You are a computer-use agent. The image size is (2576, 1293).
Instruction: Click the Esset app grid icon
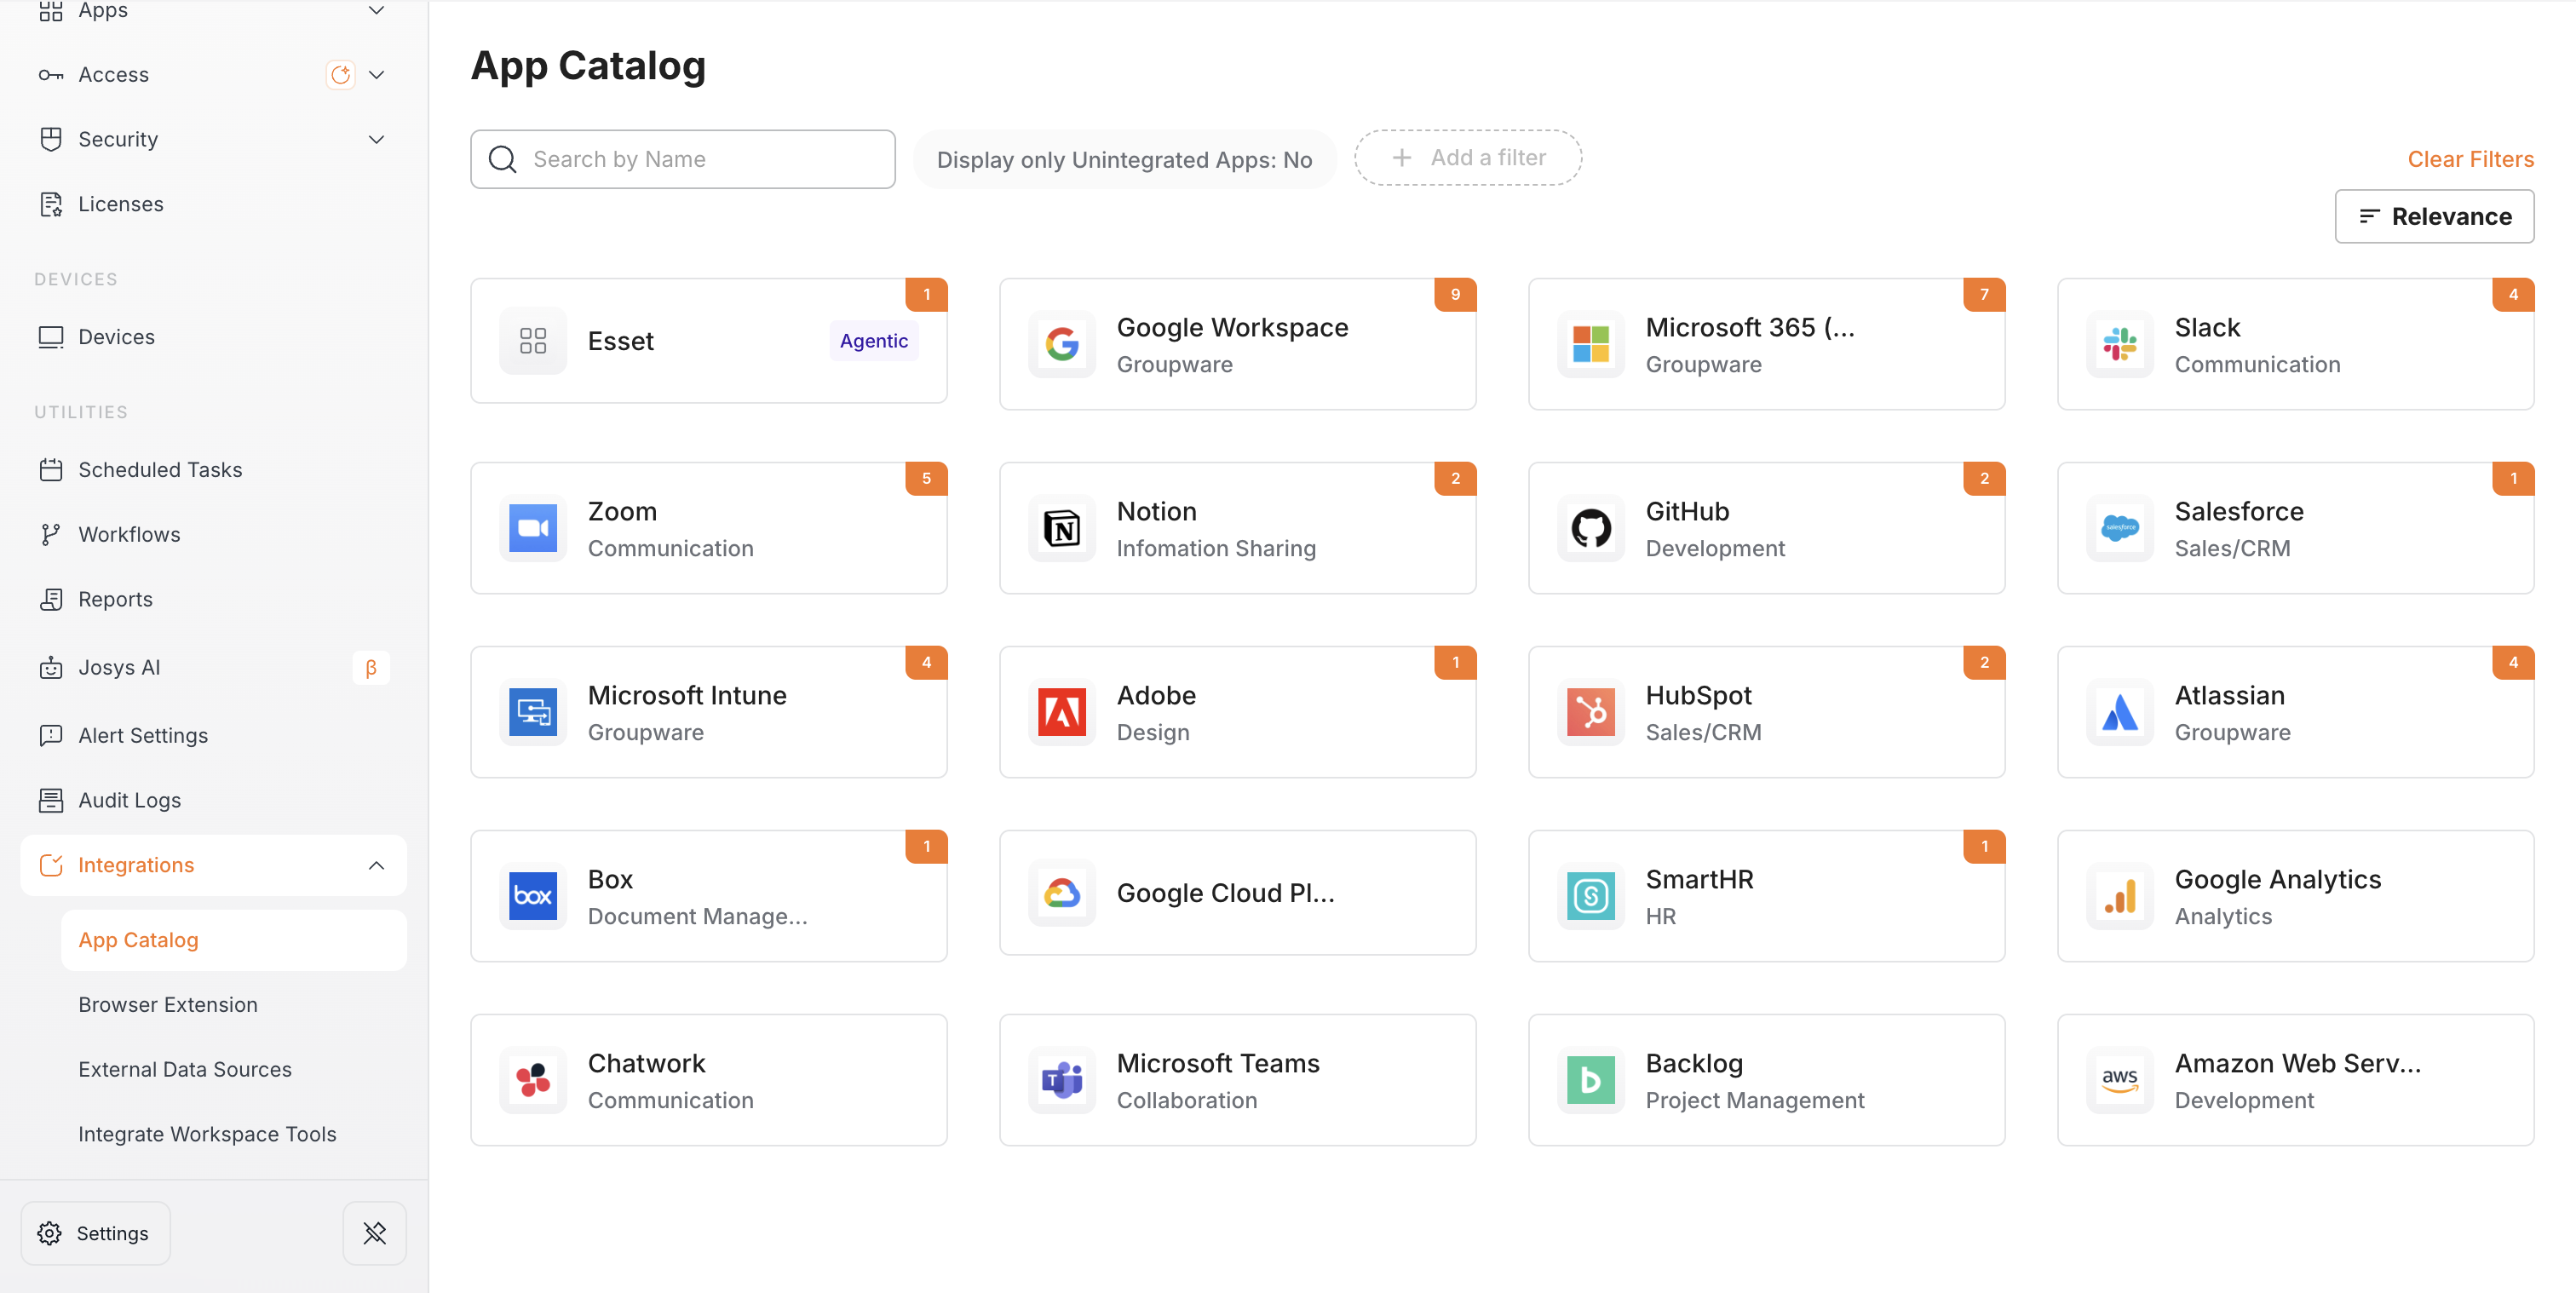tap(533, 341)
